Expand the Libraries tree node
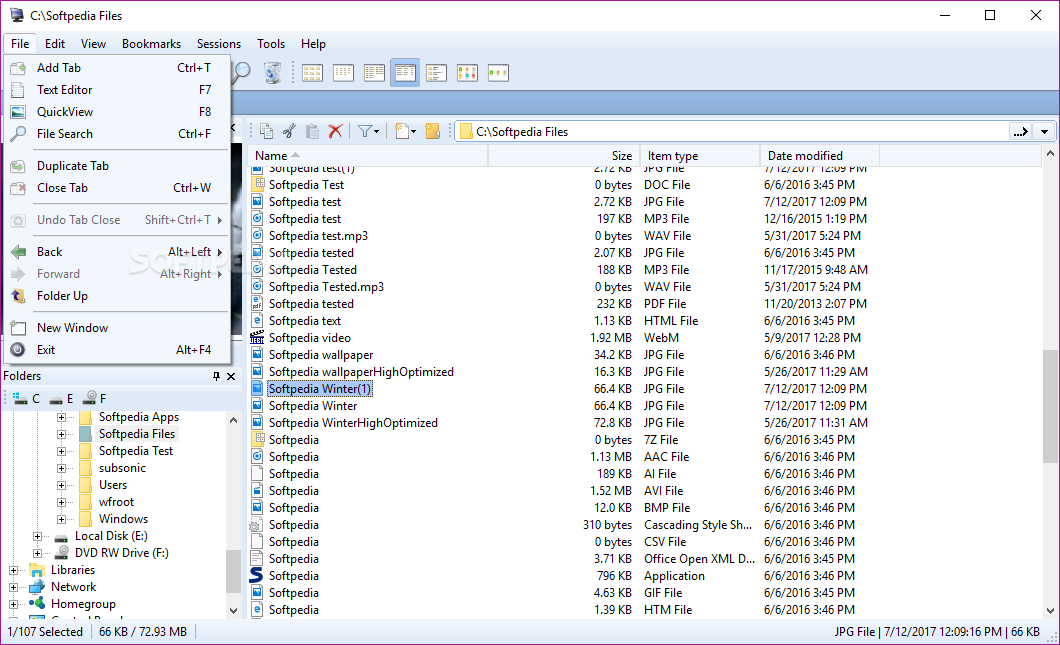The image size is (1060, 645). (14, 570)
